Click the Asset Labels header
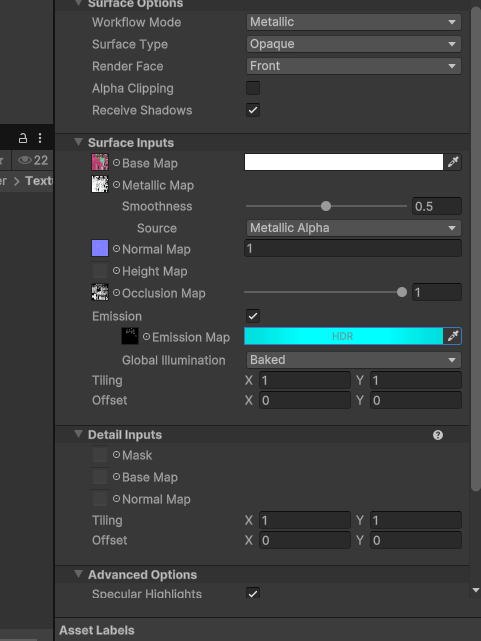481x641 pixels. point(97,630)
